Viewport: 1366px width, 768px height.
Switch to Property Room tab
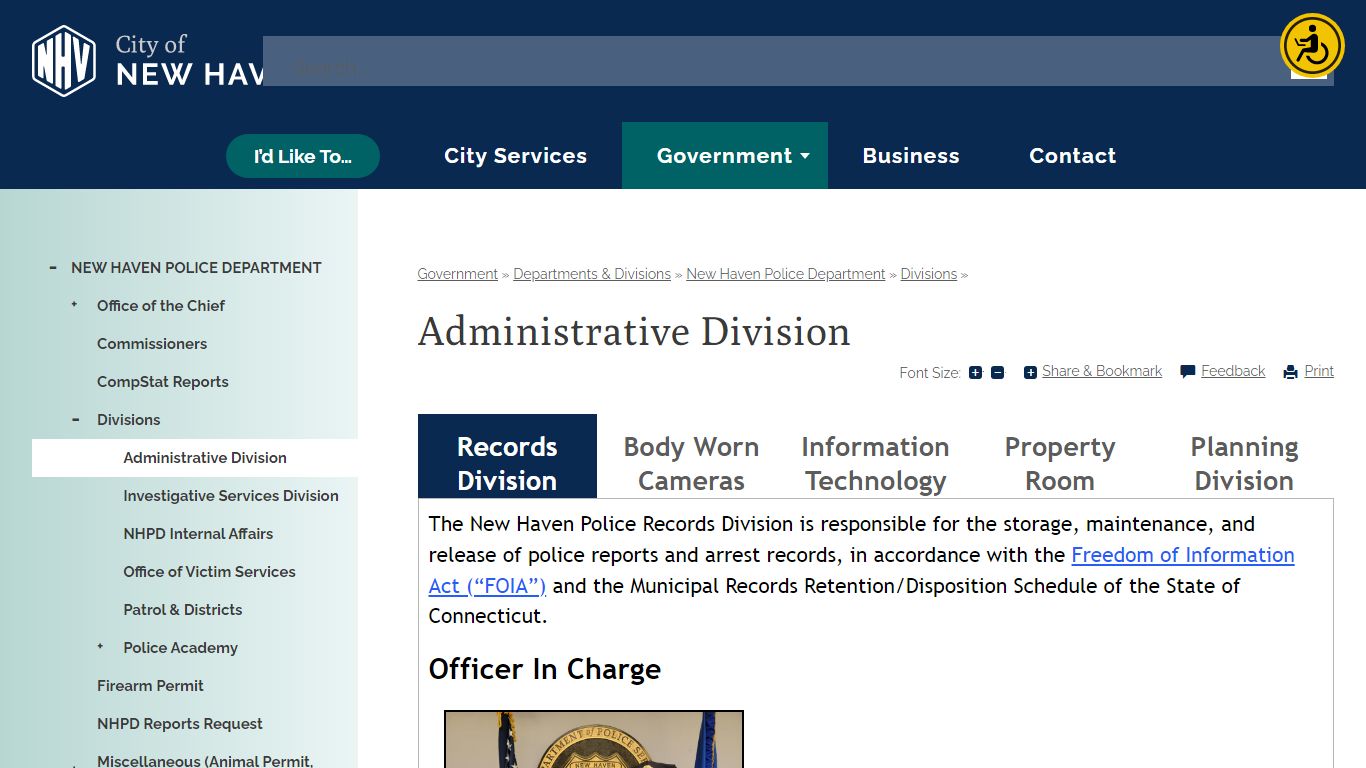(x=1060, y=464)
